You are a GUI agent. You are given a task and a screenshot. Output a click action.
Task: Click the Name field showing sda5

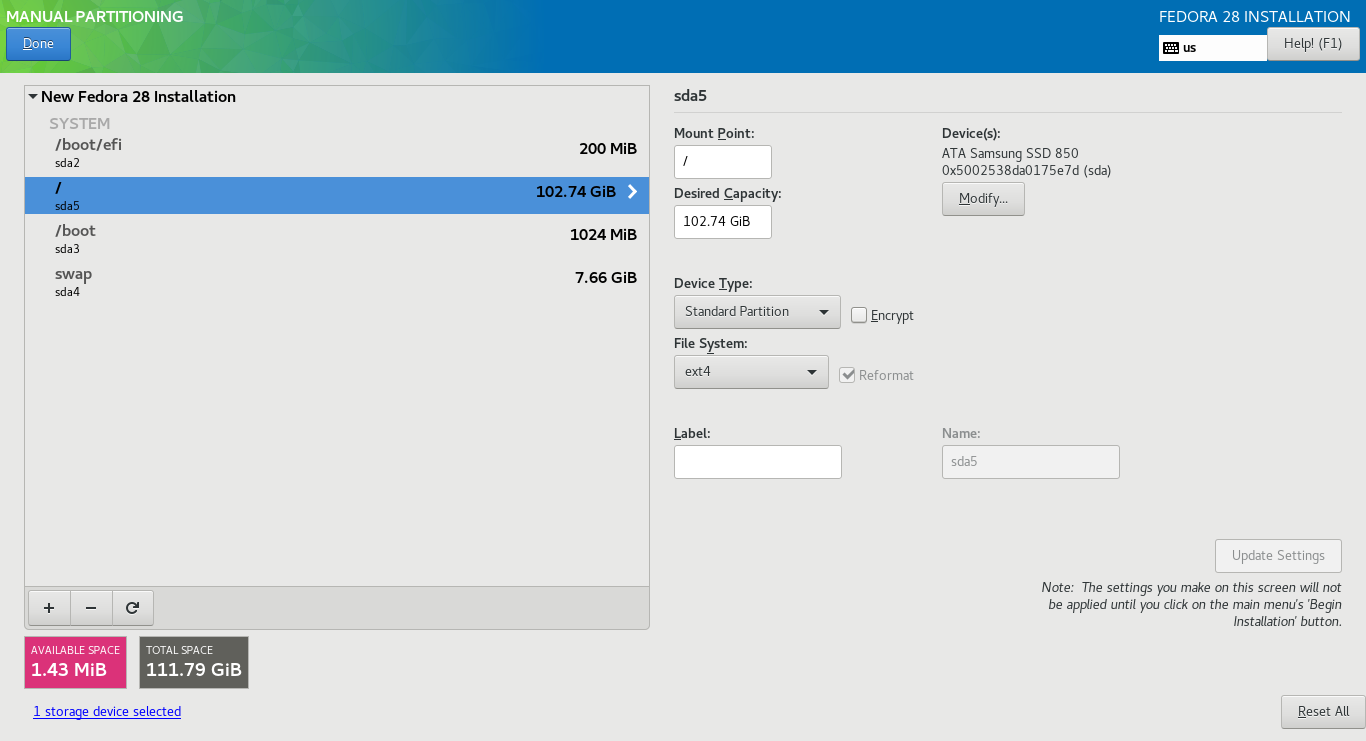(x=1031, y=462)
